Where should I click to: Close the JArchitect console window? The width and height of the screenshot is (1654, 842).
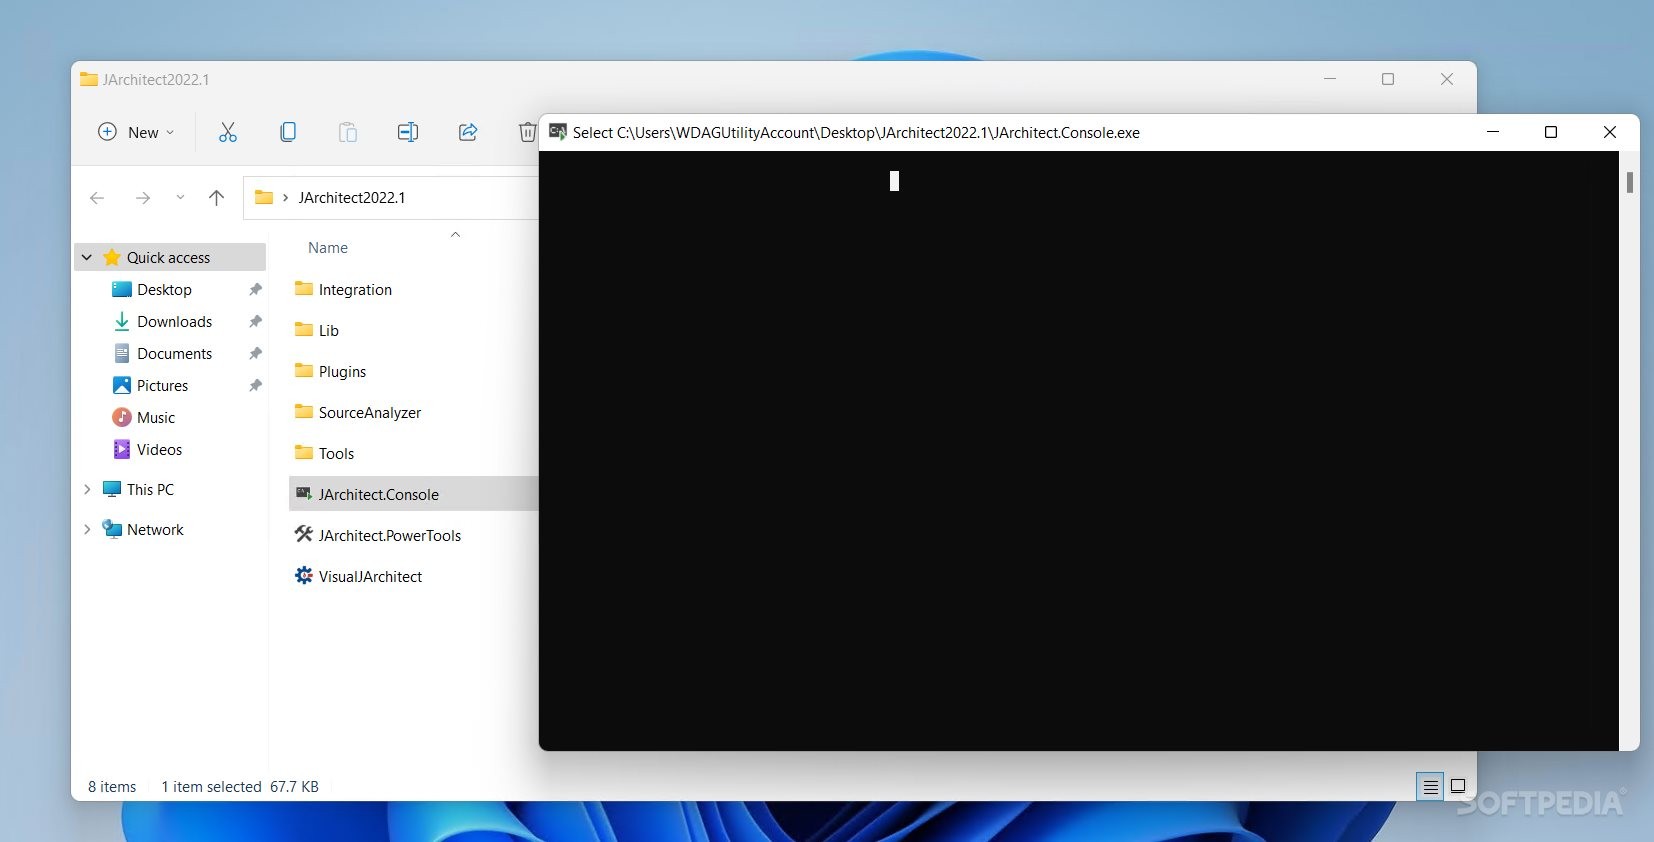(1610, 132)
